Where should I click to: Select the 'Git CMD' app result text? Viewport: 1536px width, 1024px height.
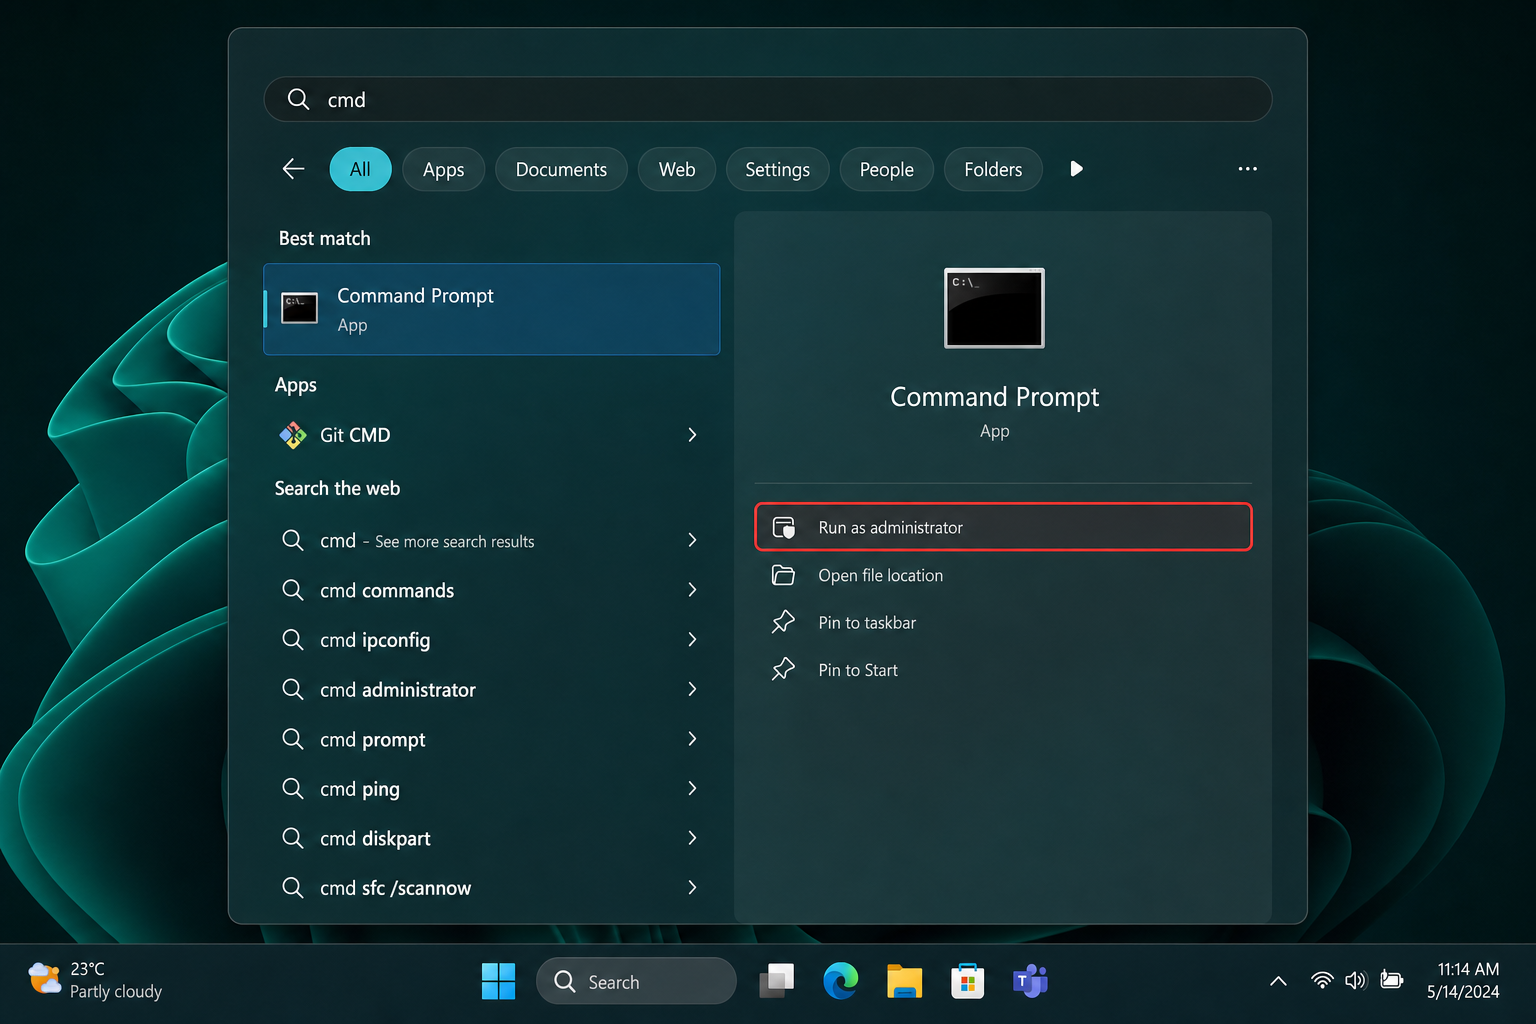[x=355, y=435]
